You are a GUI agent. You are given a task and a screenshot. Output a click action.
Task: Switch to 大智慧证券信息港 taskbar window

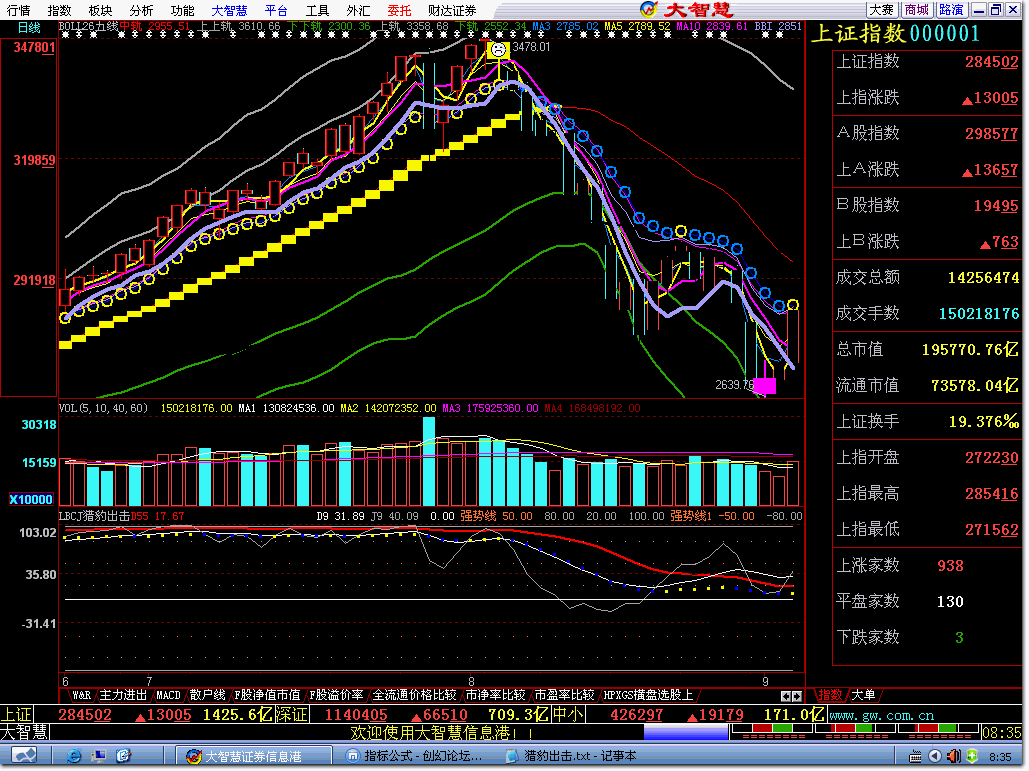(252, 757)
